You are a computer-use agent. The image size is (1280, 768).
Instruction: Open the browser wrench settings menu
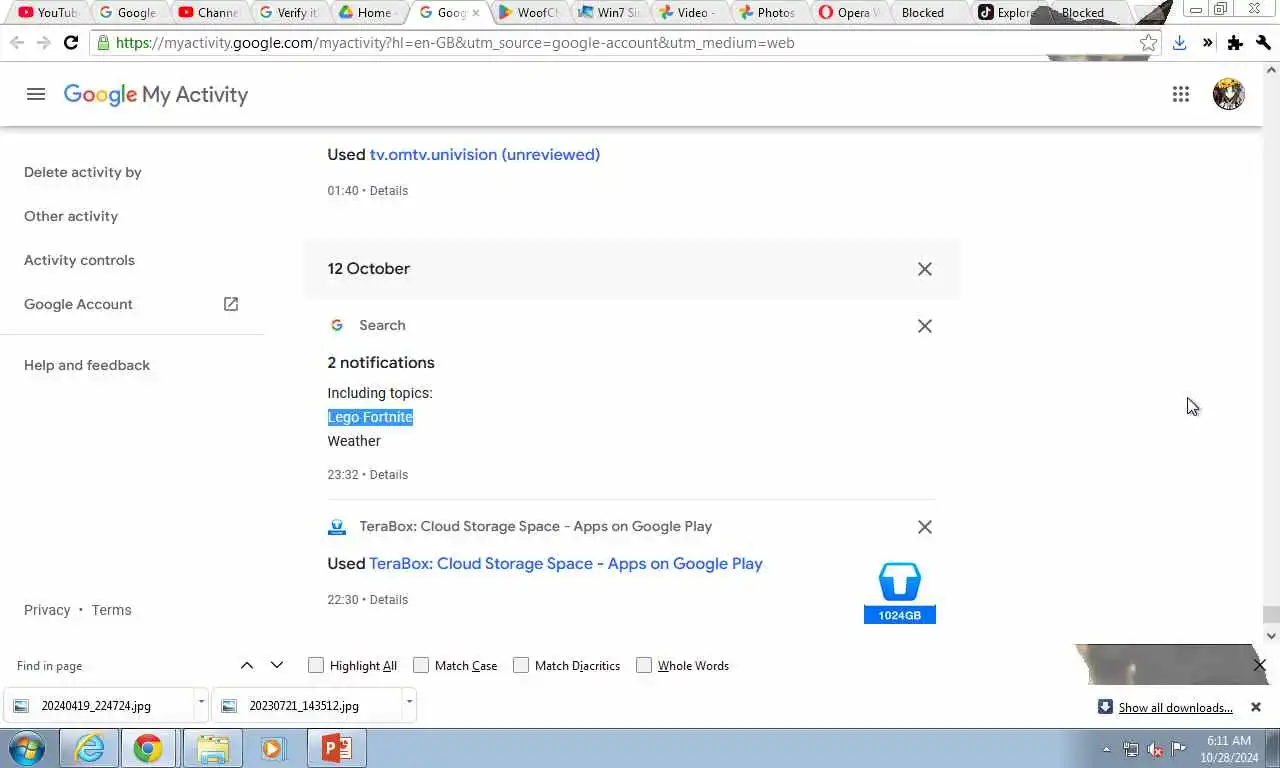[1263, 43]
